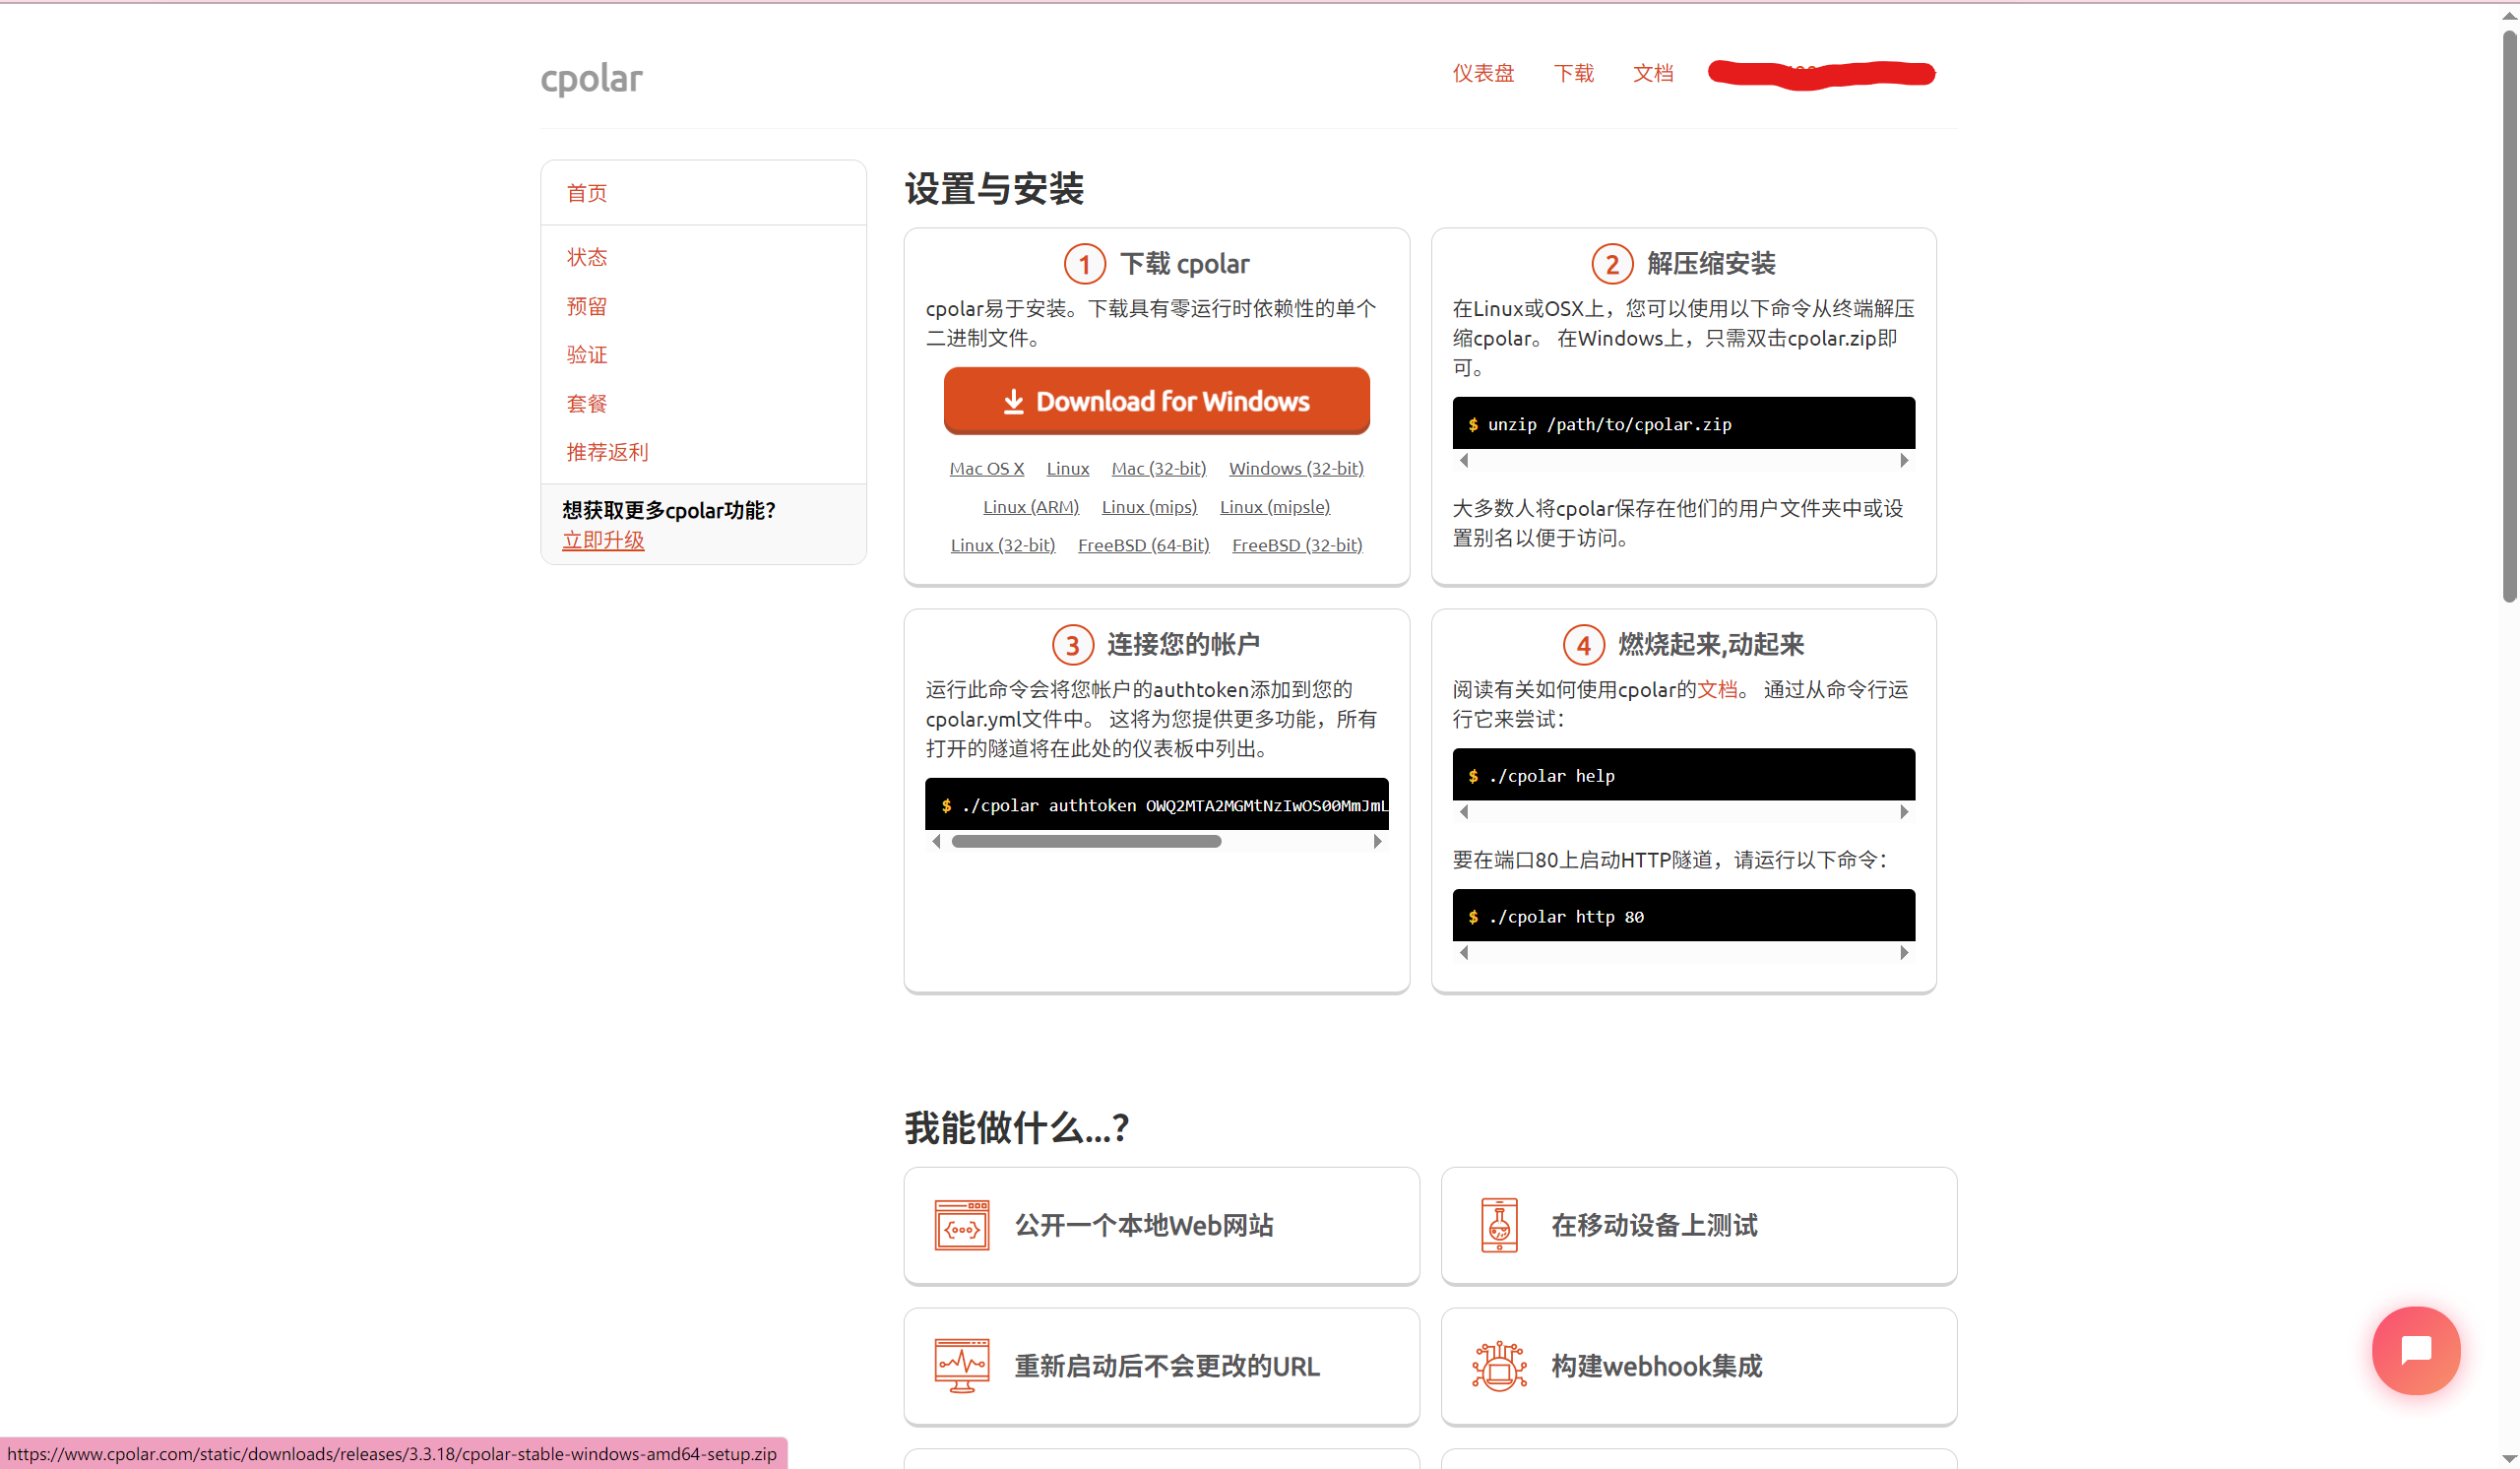2520x1469 pixels.
Task: Click the 燃烧起来,动起来 step title
Action: (1711, 644)
